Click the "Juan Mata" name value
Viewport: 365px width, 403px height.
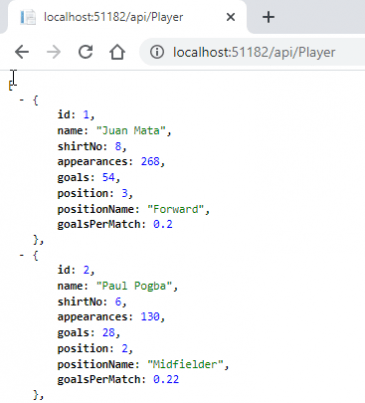coord(131,130)
